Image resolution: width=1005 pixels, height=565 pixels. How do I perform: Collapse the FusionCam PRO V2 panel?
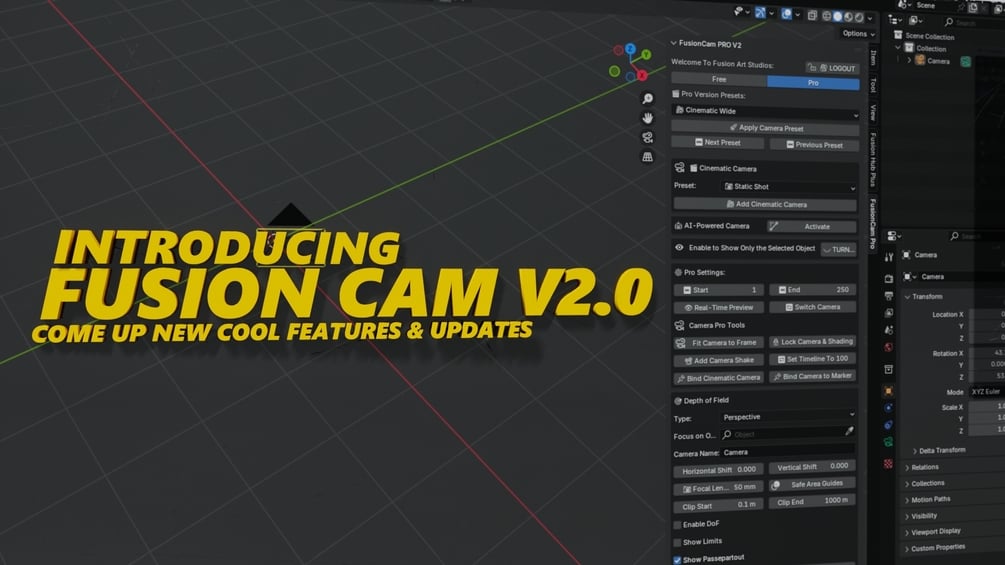[x=674, y=43]
